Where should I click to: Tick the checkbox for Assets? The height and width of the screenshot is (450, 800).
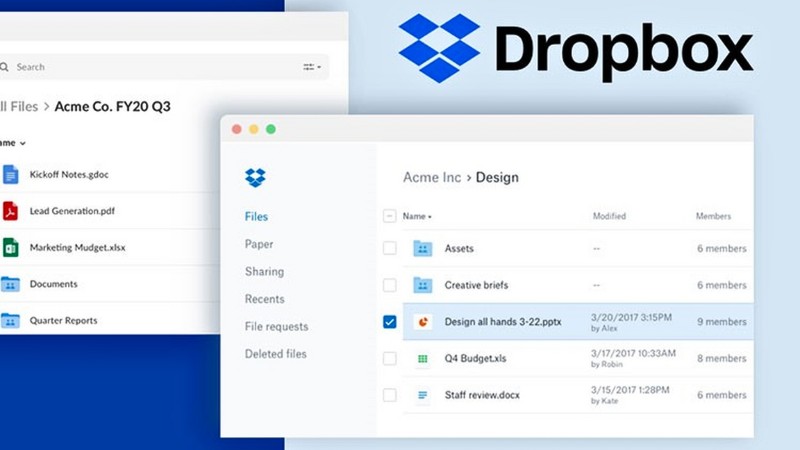pos(389,248)
